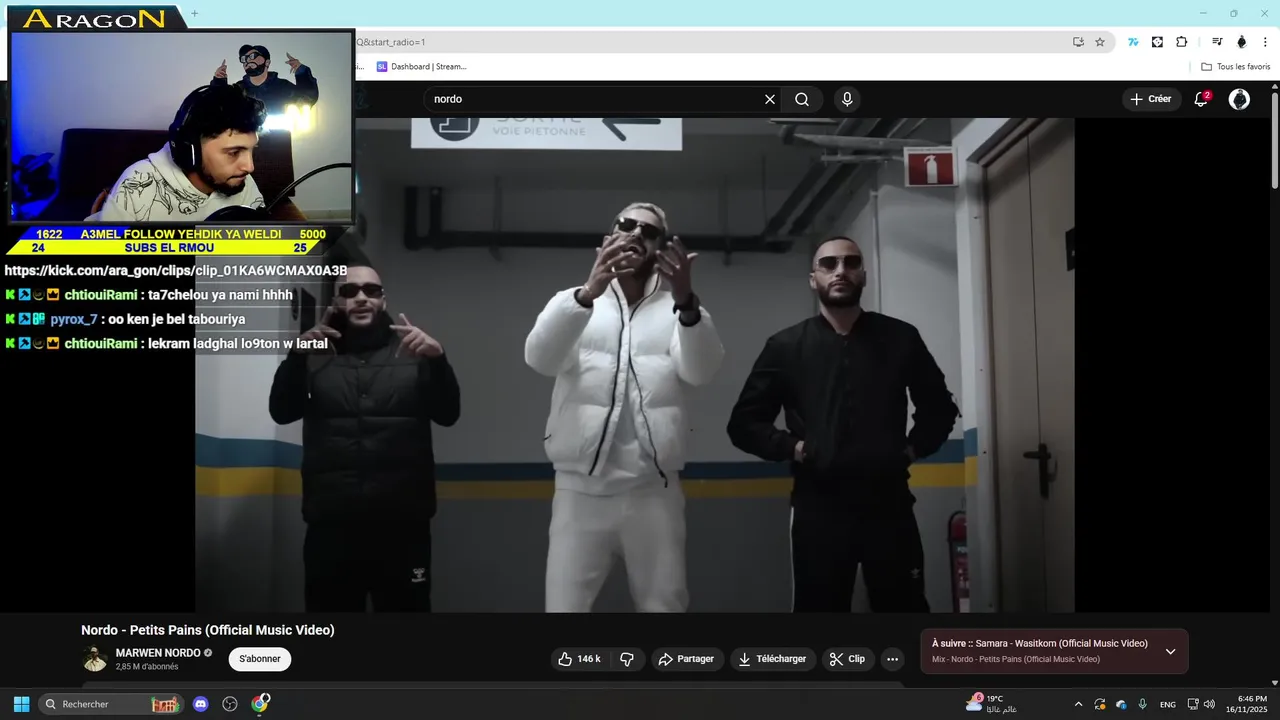Click the Créer button
1280x720 pixels.
click(x=1150, y=99)
